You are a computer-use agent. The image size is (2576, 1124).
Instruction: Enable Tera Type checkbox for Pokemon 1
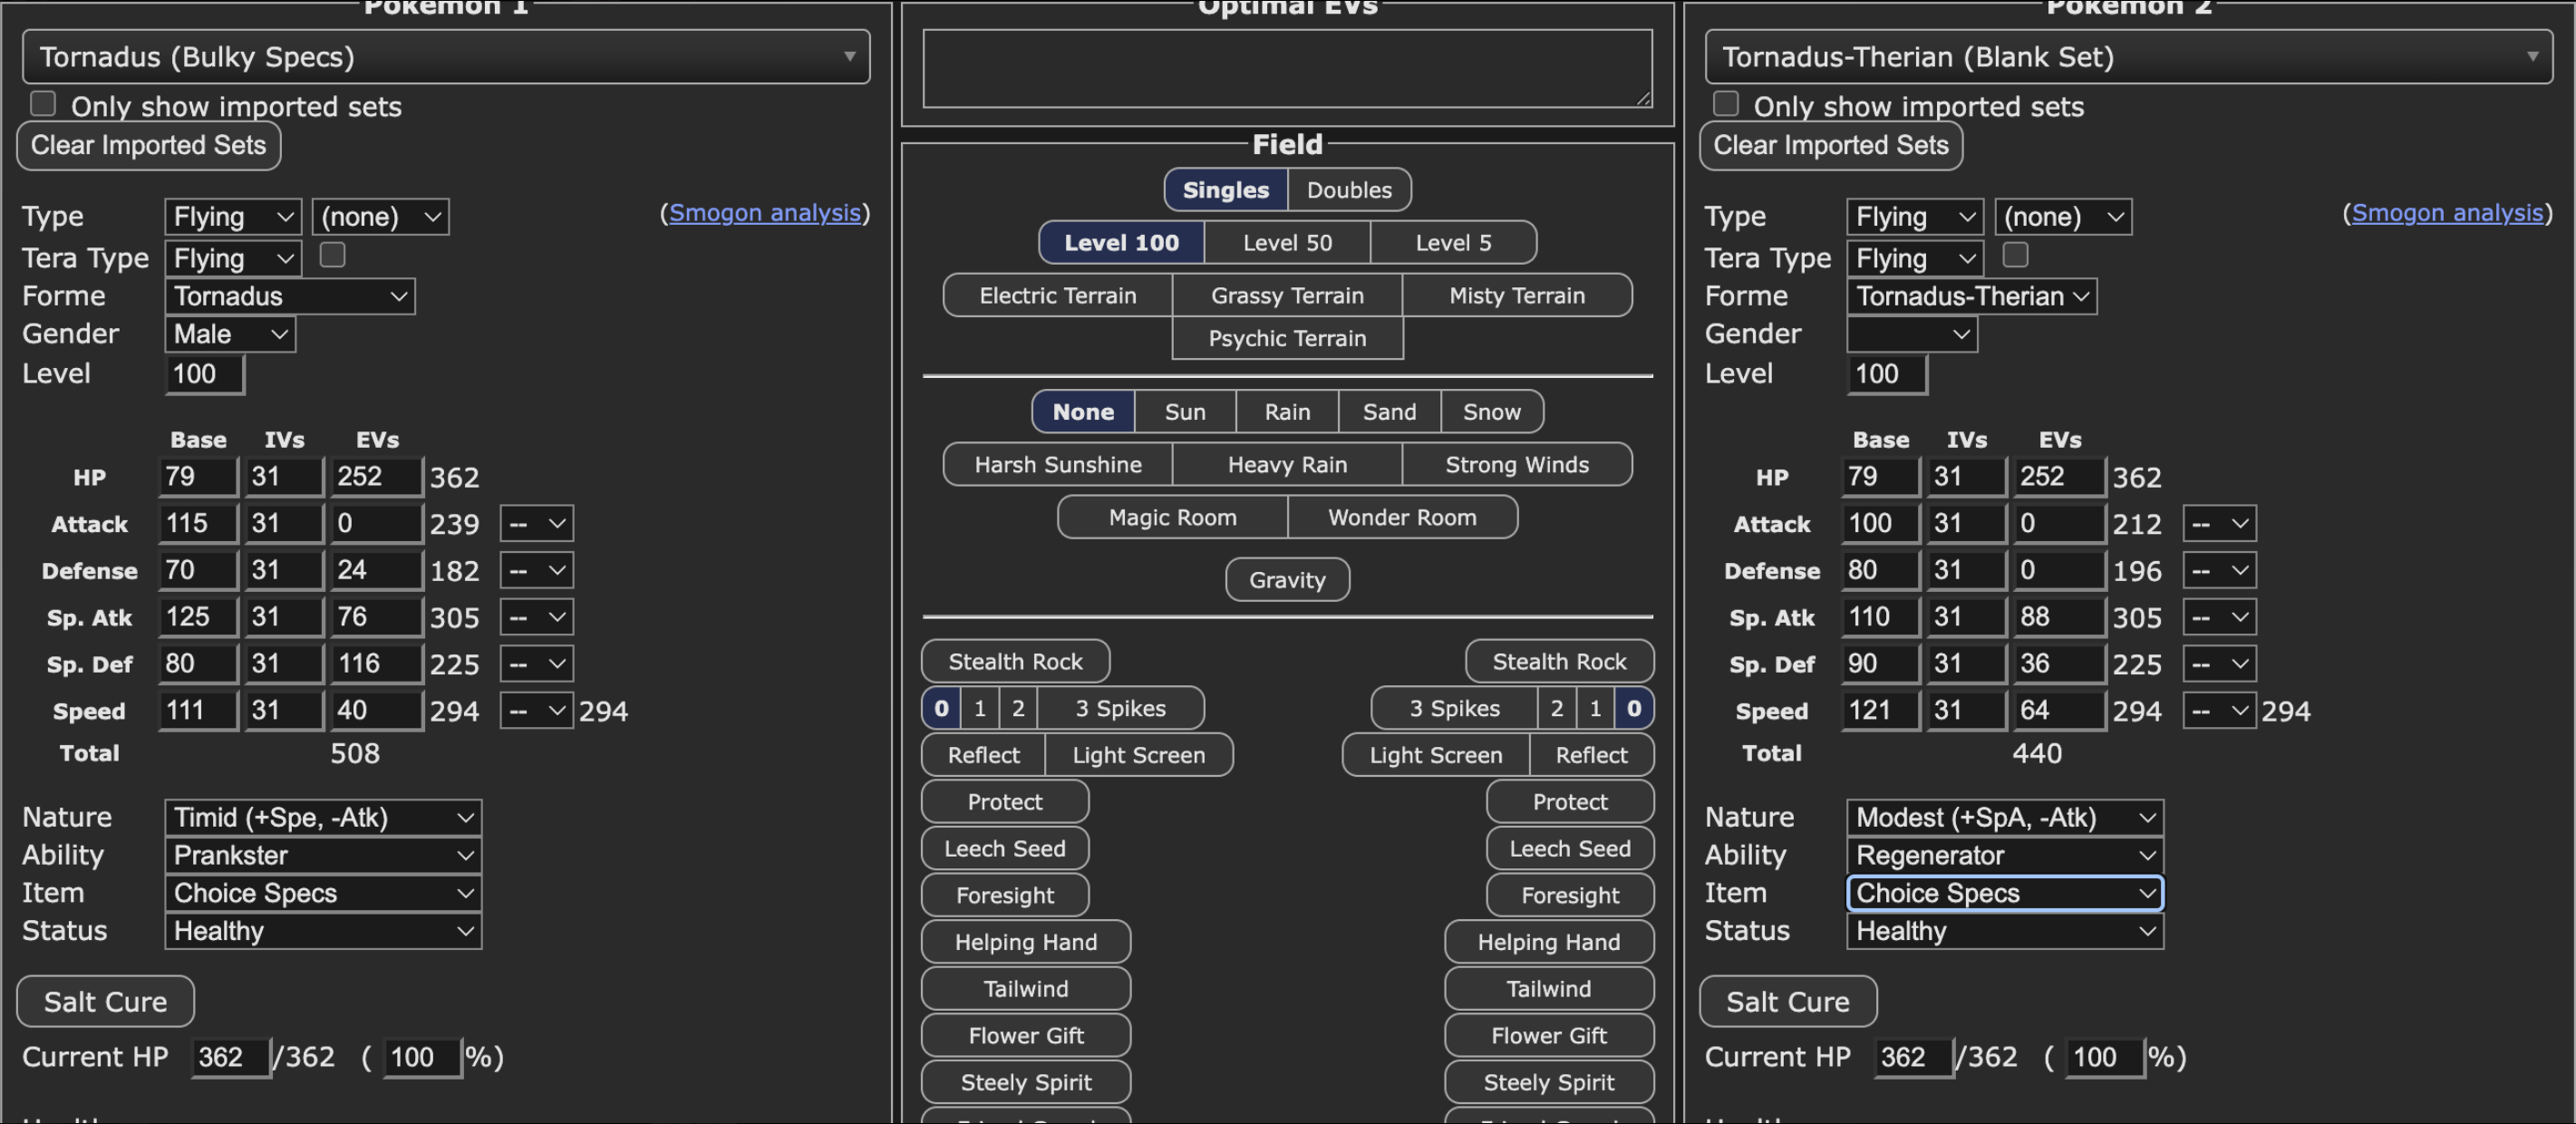[x=332, y=256]
